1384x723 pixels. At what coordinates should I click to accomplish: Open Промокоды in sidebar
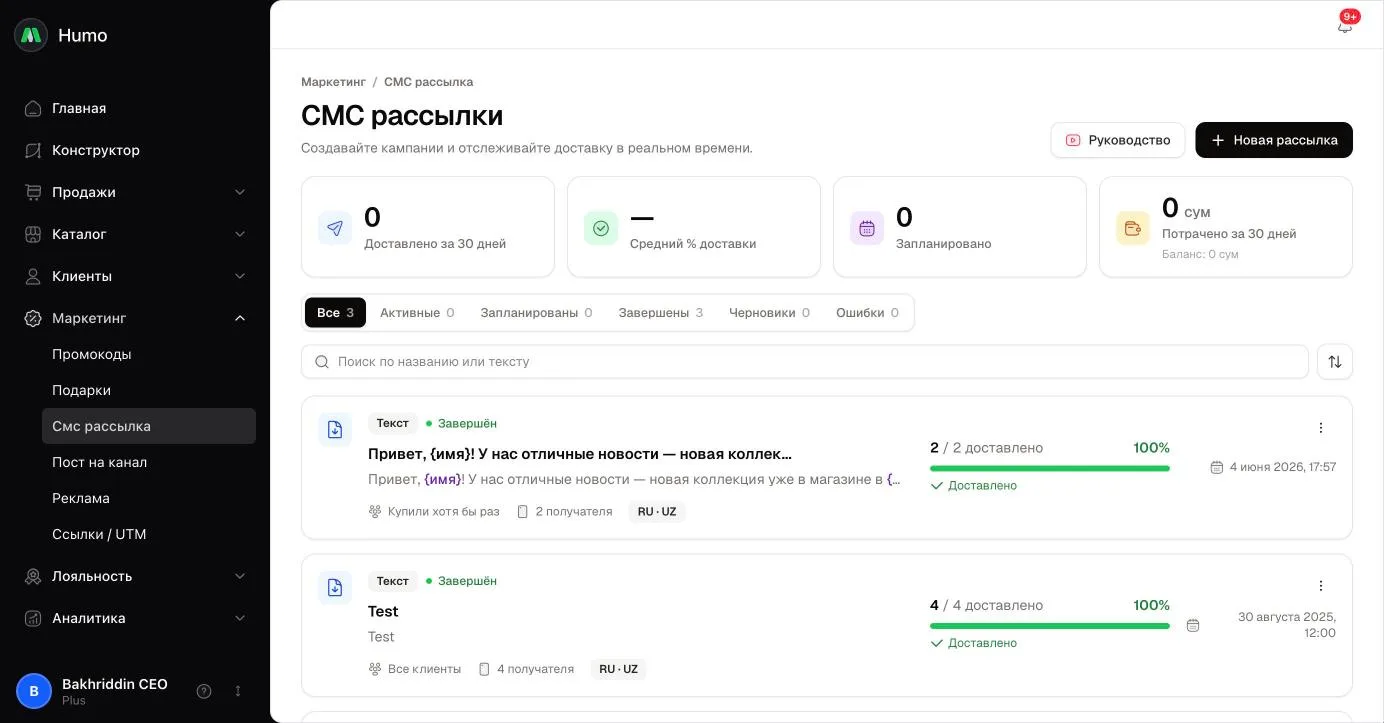click(149, 354)
